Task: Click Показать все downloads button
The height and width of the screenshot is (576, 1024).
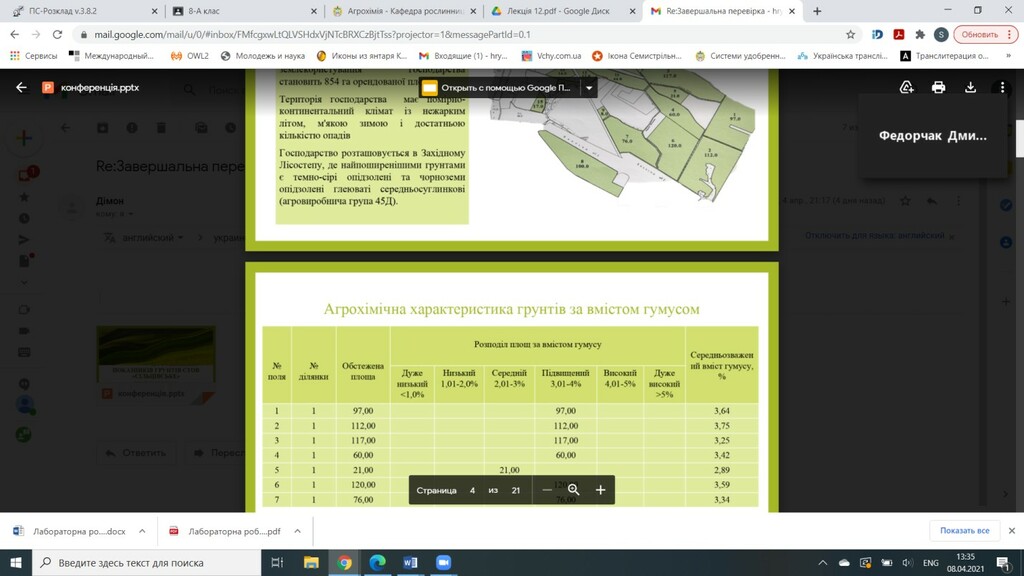Action: [x=965, y=530]
